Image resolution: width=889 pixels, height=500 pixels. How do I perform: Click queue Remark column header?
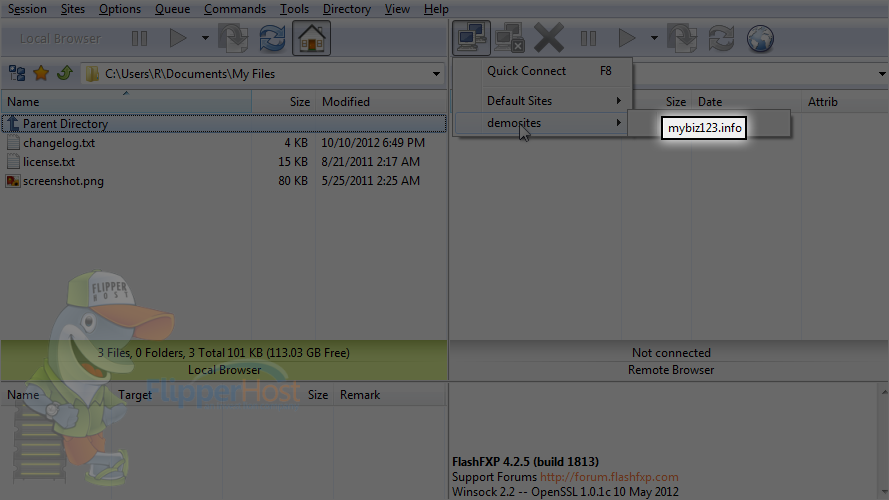tap(360, 395)
